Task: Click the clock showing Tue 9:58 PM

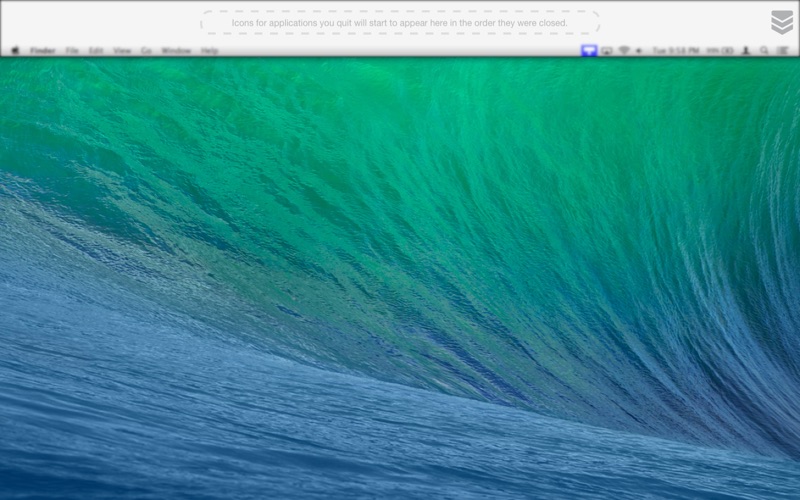Action: tap(676, 51)
